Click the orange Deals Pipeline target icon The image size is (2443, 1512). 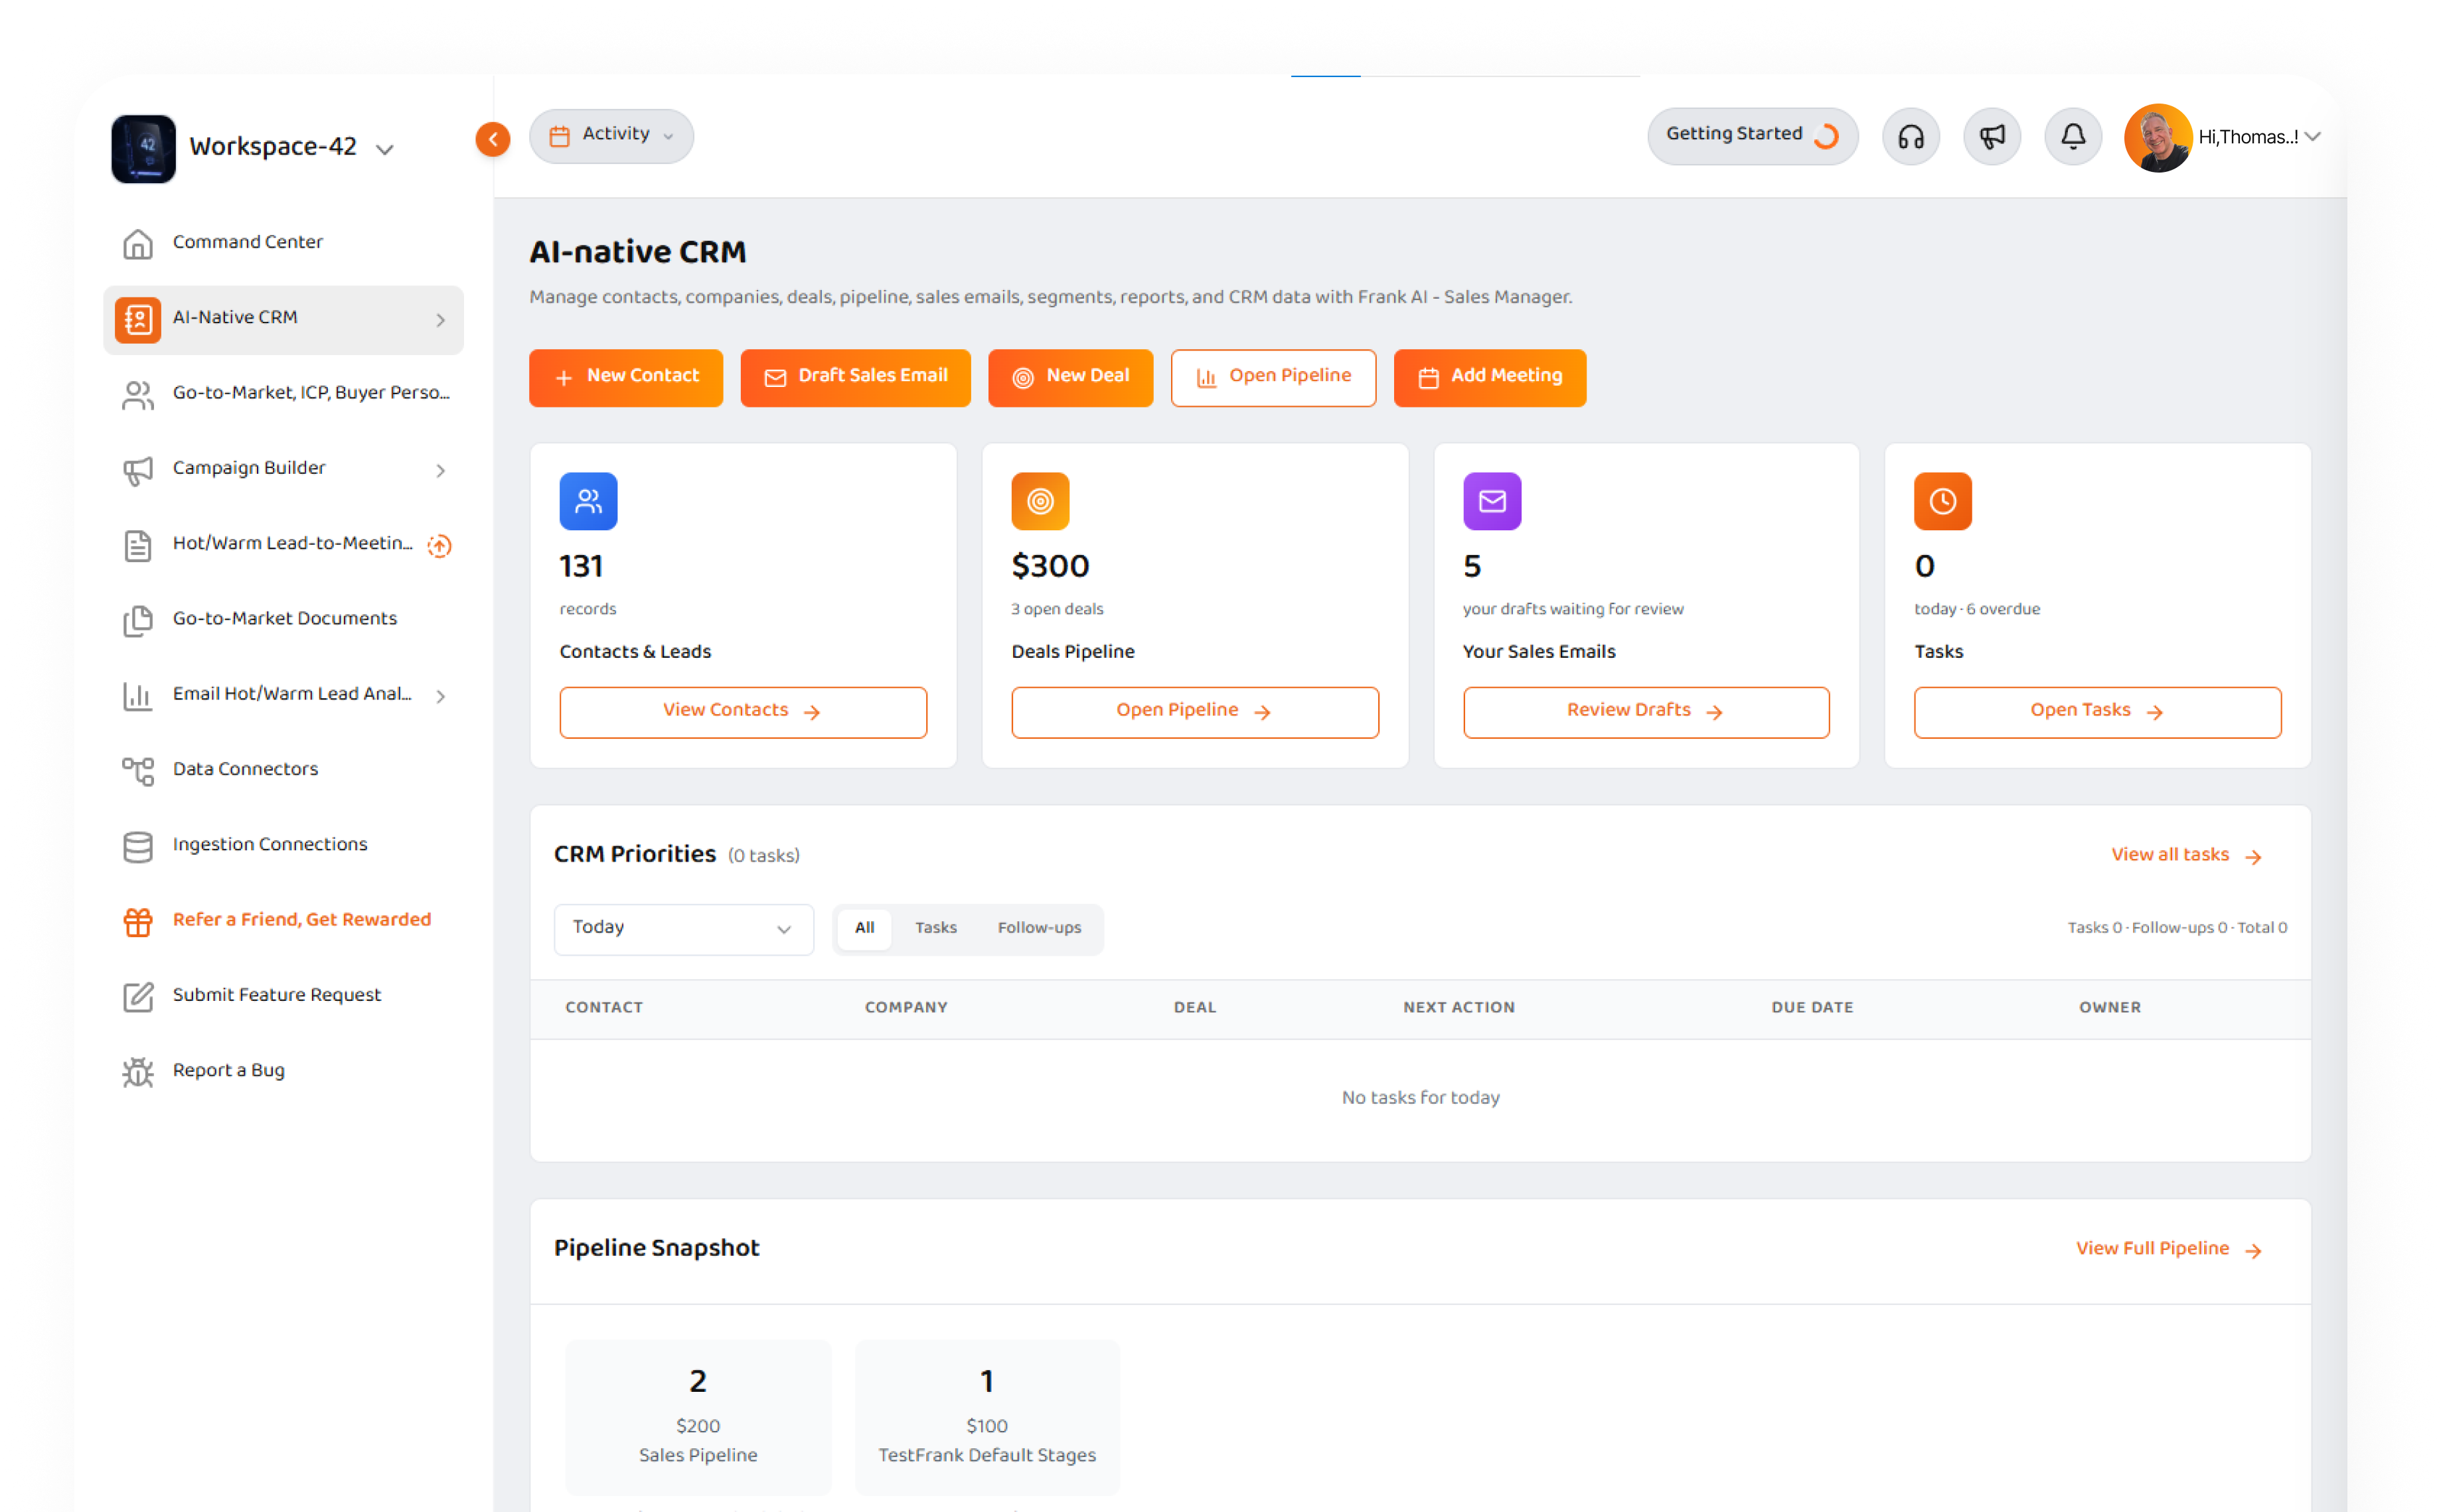(x=1040, y=501)
